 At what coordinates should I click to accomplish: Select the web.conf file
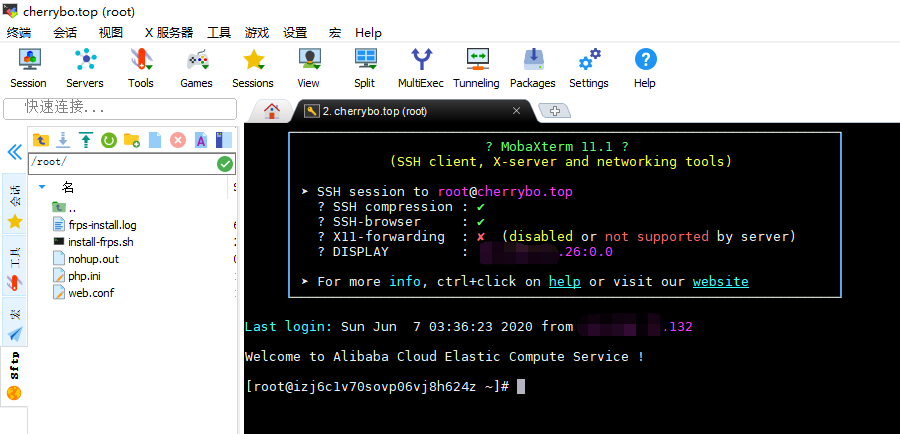point(84,293)
